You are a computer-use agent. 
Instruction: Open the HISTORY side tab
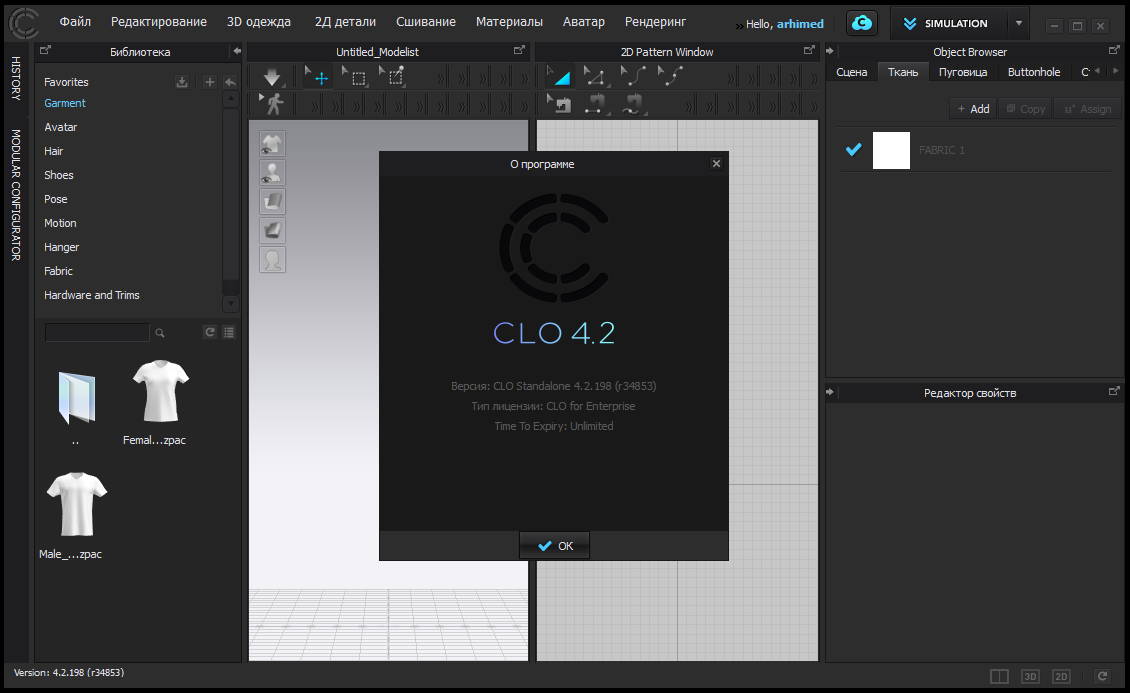click(x=16, y=78)
